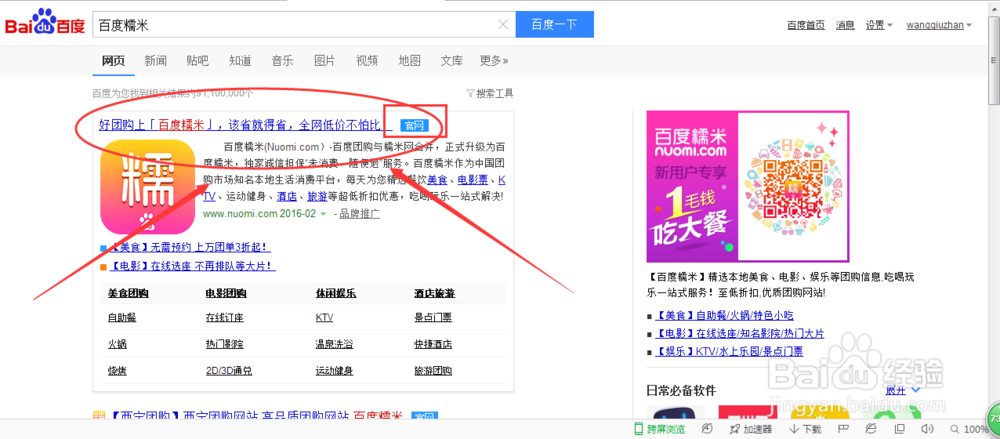Image resolution: width=1000 pixels, height=439 pixels.
Task: Switch to the 视频 tab
Action: [367, 61]
